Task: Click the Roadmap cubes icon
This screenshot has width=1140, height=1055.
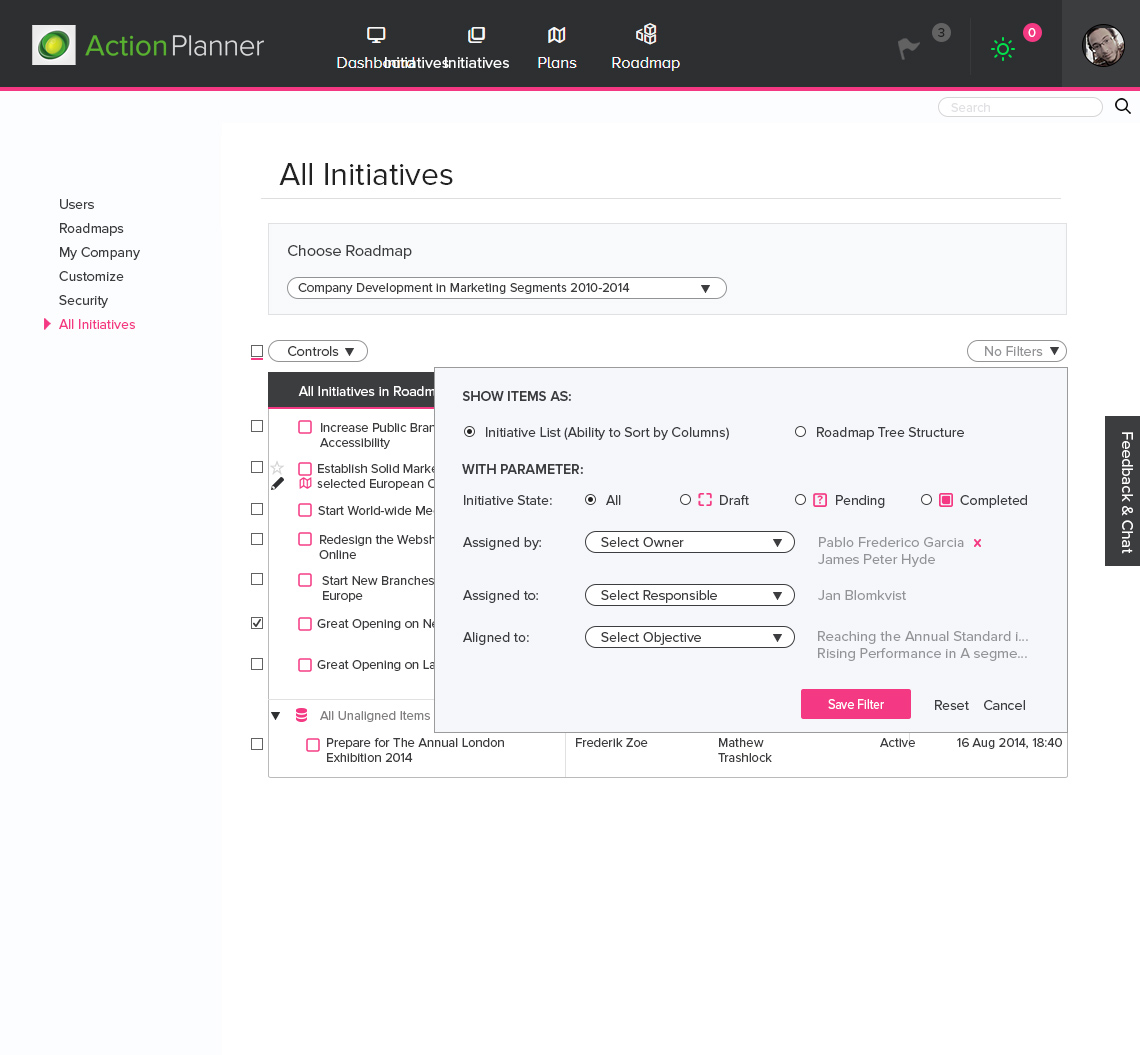Action: click(646, 35)
